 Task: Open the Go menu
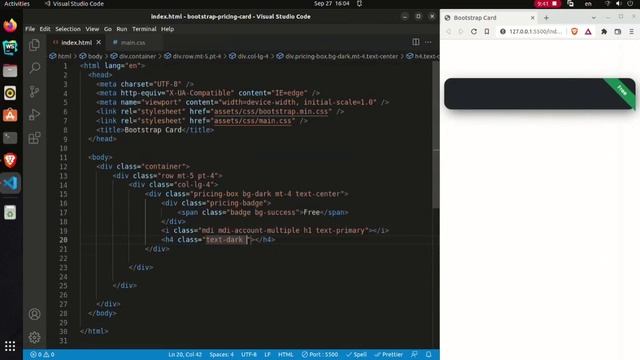tap(108, 29)
